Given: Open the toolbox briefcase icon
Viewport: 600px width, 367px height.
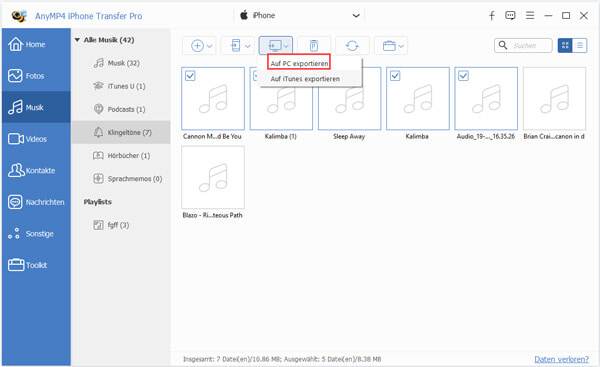Looking at the screenshot, I should tap(389, 46).
